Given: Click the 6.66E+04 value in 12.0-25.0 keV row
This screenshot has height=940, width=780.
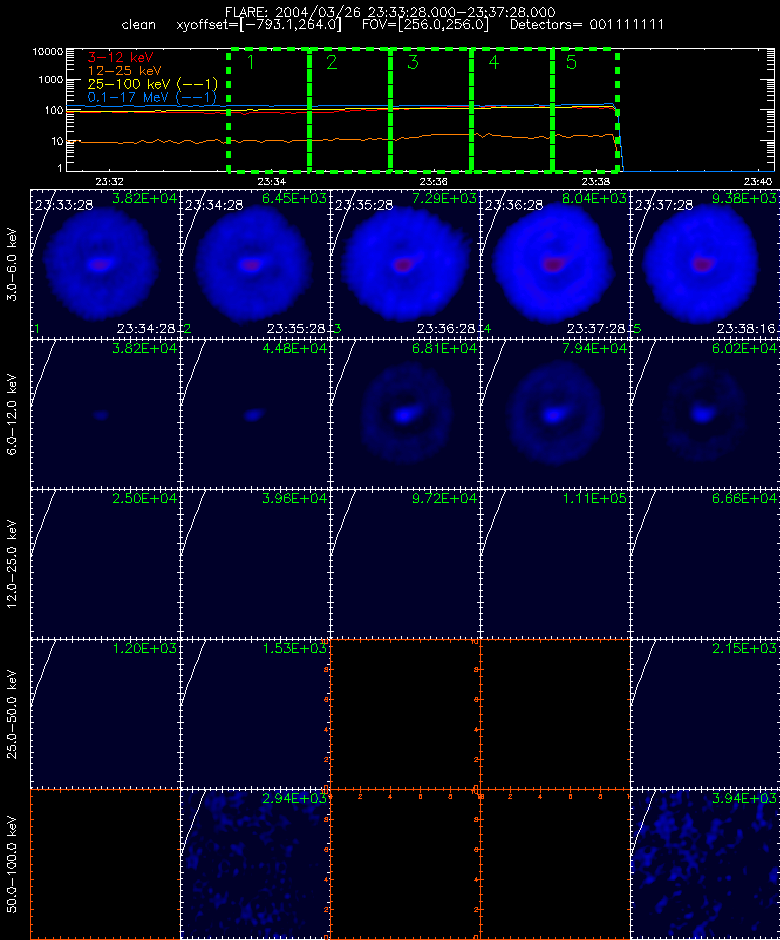Looking at the screenshot, I should coord(744,498).
